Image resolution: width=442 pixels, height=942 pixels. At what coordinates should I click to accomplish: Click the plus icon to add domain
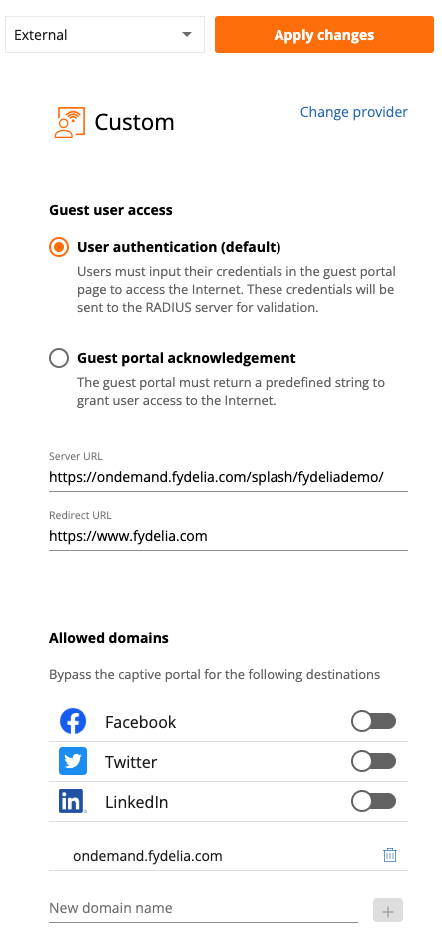point(388,910)
